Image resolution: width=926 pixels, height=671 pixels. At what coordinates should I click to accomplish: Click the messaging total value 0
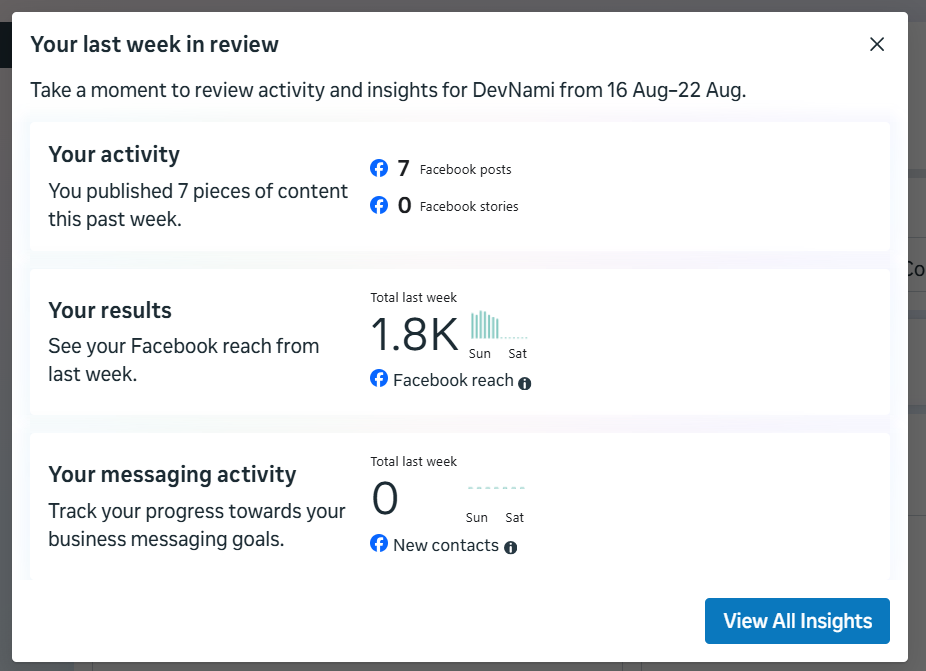(x=385, y=498)
